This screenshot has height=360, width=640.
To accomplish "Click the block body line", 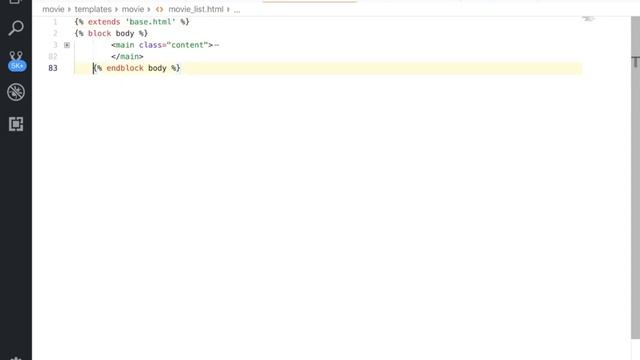I will click(111, 33).
